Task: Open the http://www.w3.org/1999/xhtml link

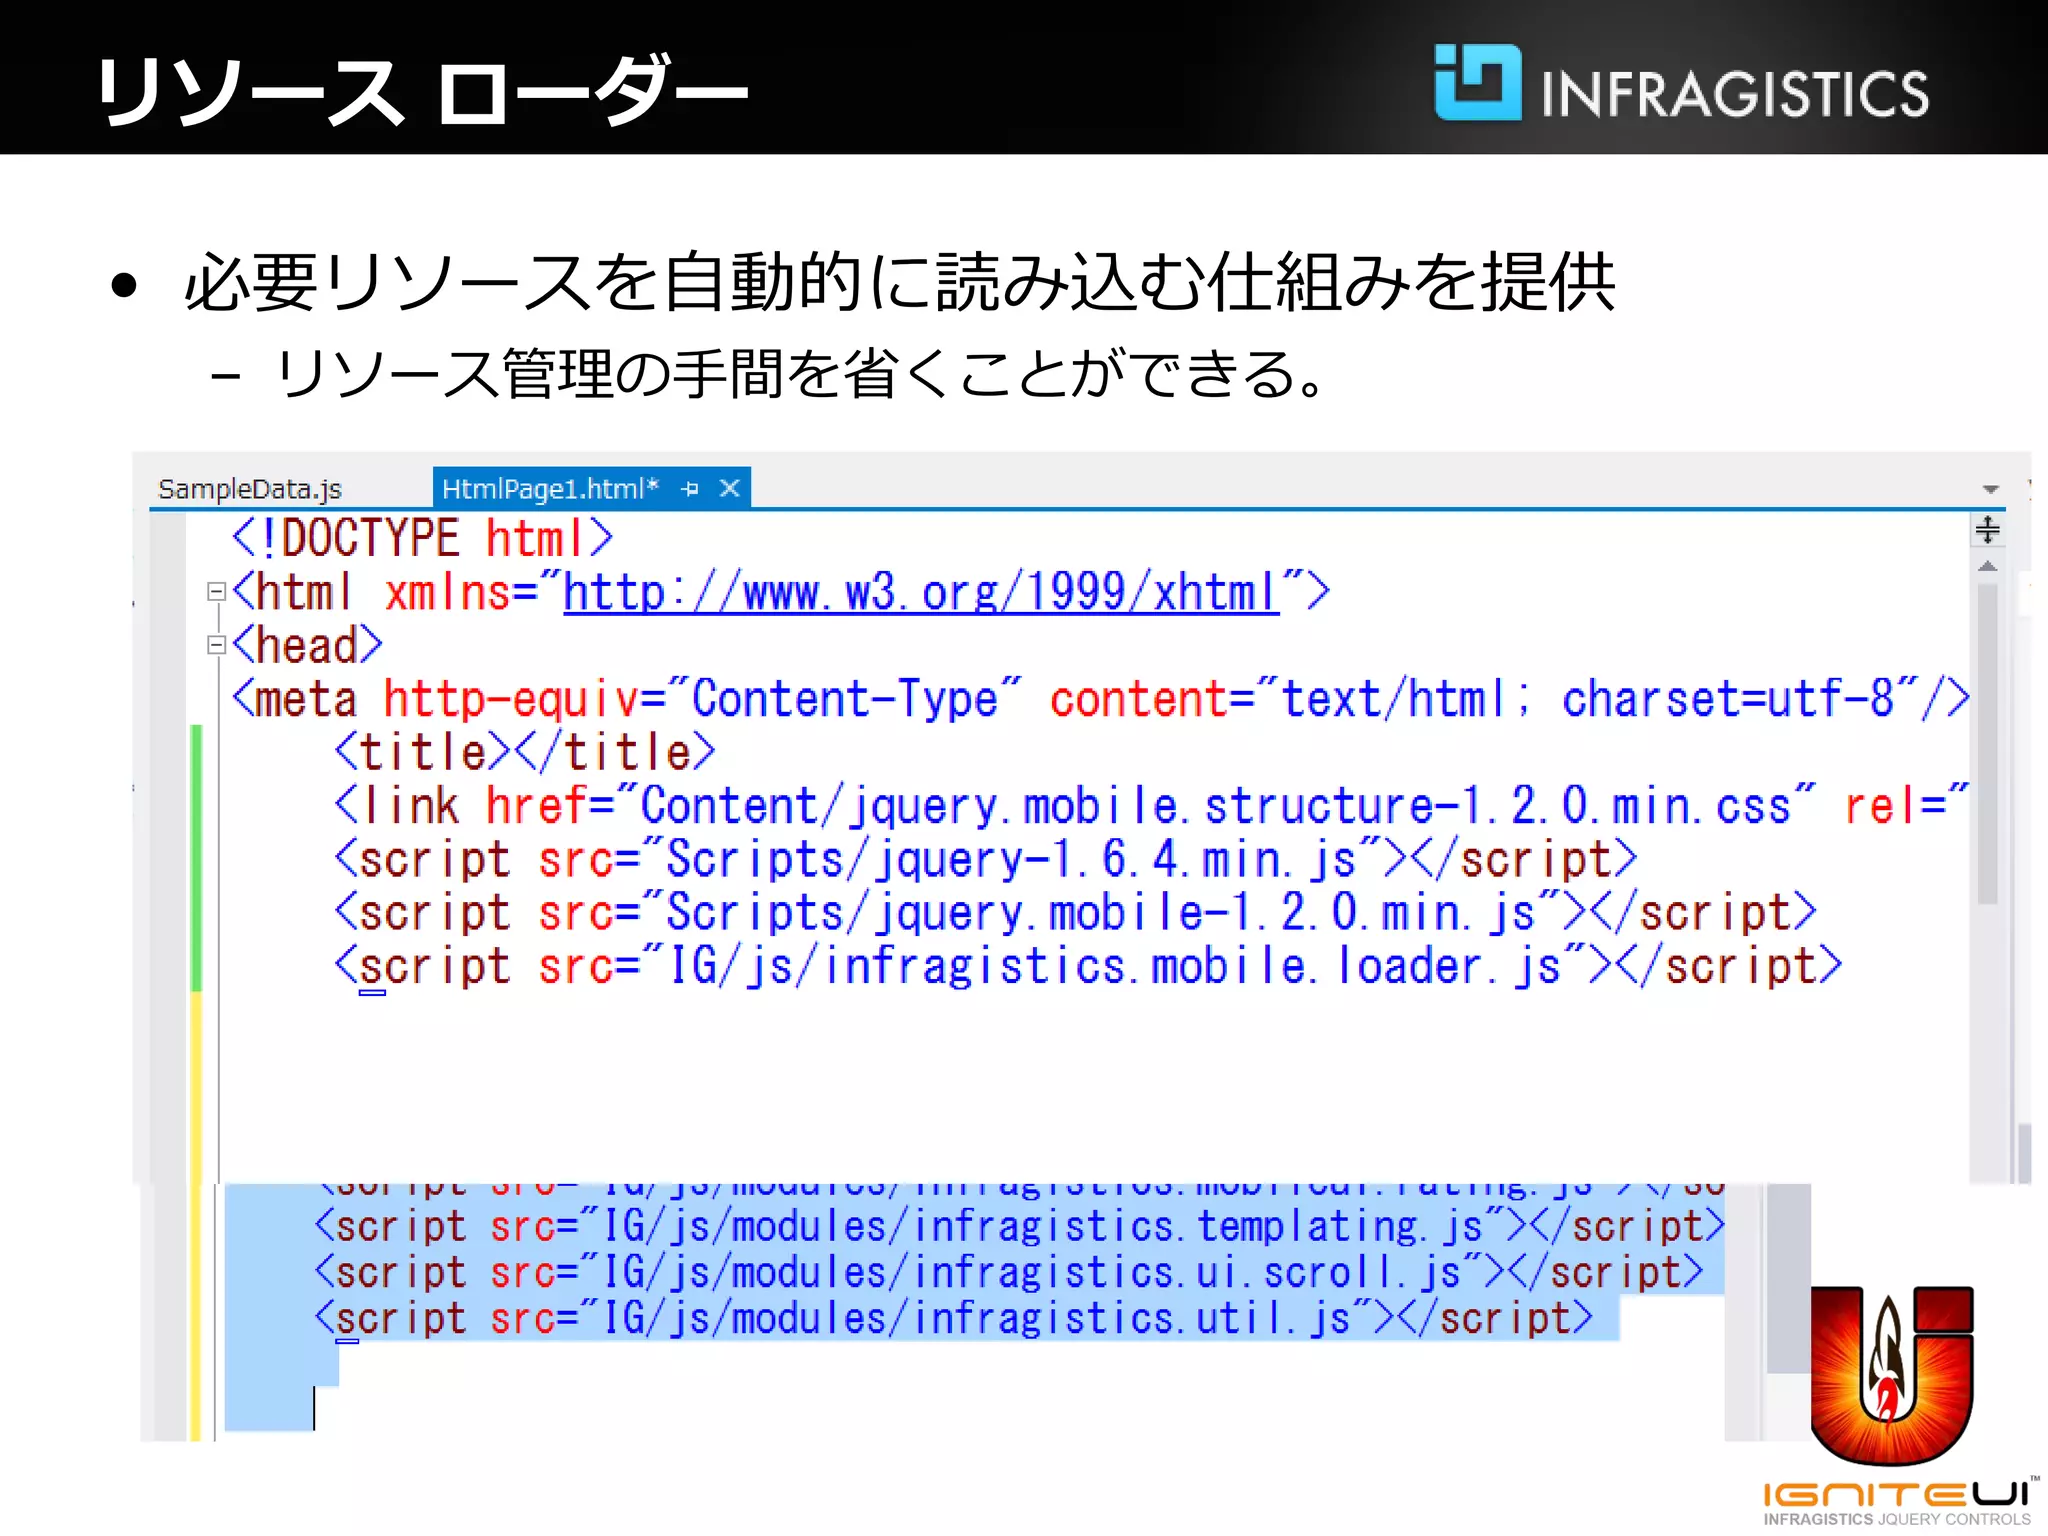Action: 921,593
